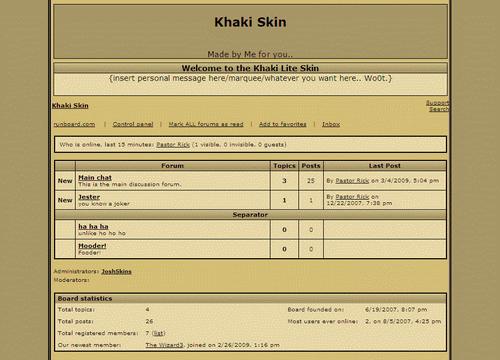Click the 'Made by Me for you..' tagline
Viewport: 500px width, 360px height.
point(250,54)
